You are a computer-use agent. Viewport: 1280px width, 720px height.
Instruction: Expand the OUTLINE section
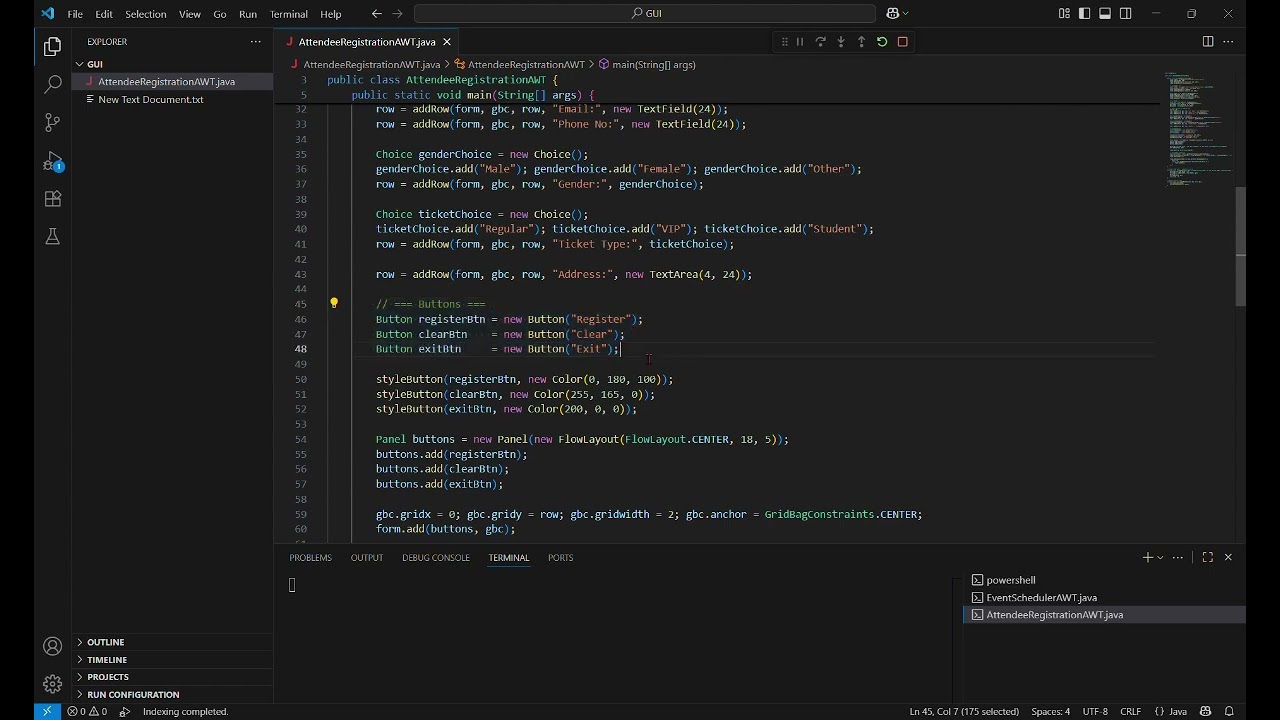click(173, 642)
